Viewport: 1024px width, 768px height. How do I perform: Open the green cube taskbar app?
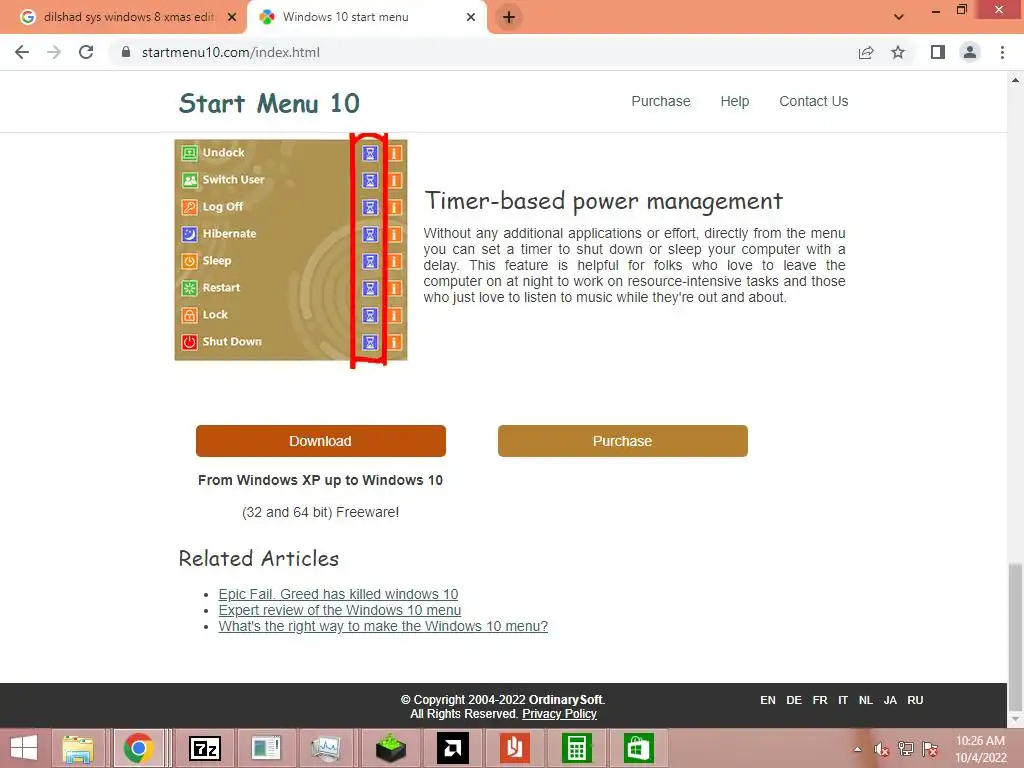(x=391, y=748)
